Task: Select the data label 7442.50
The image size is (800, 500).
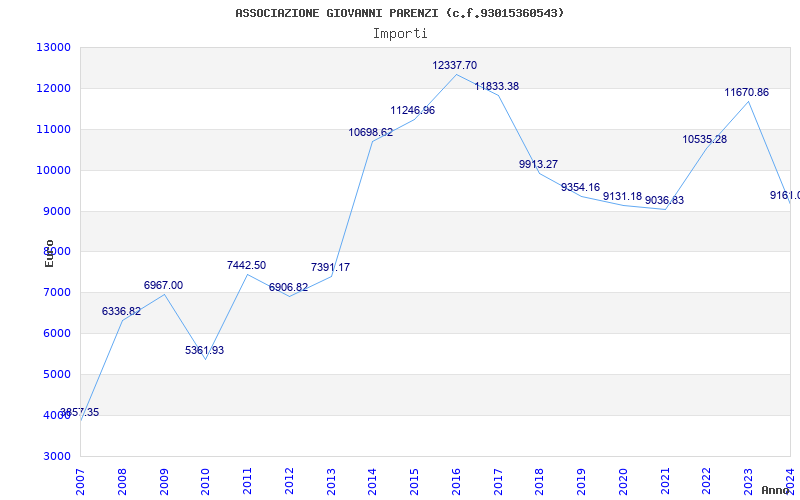Action: point(246,265)
